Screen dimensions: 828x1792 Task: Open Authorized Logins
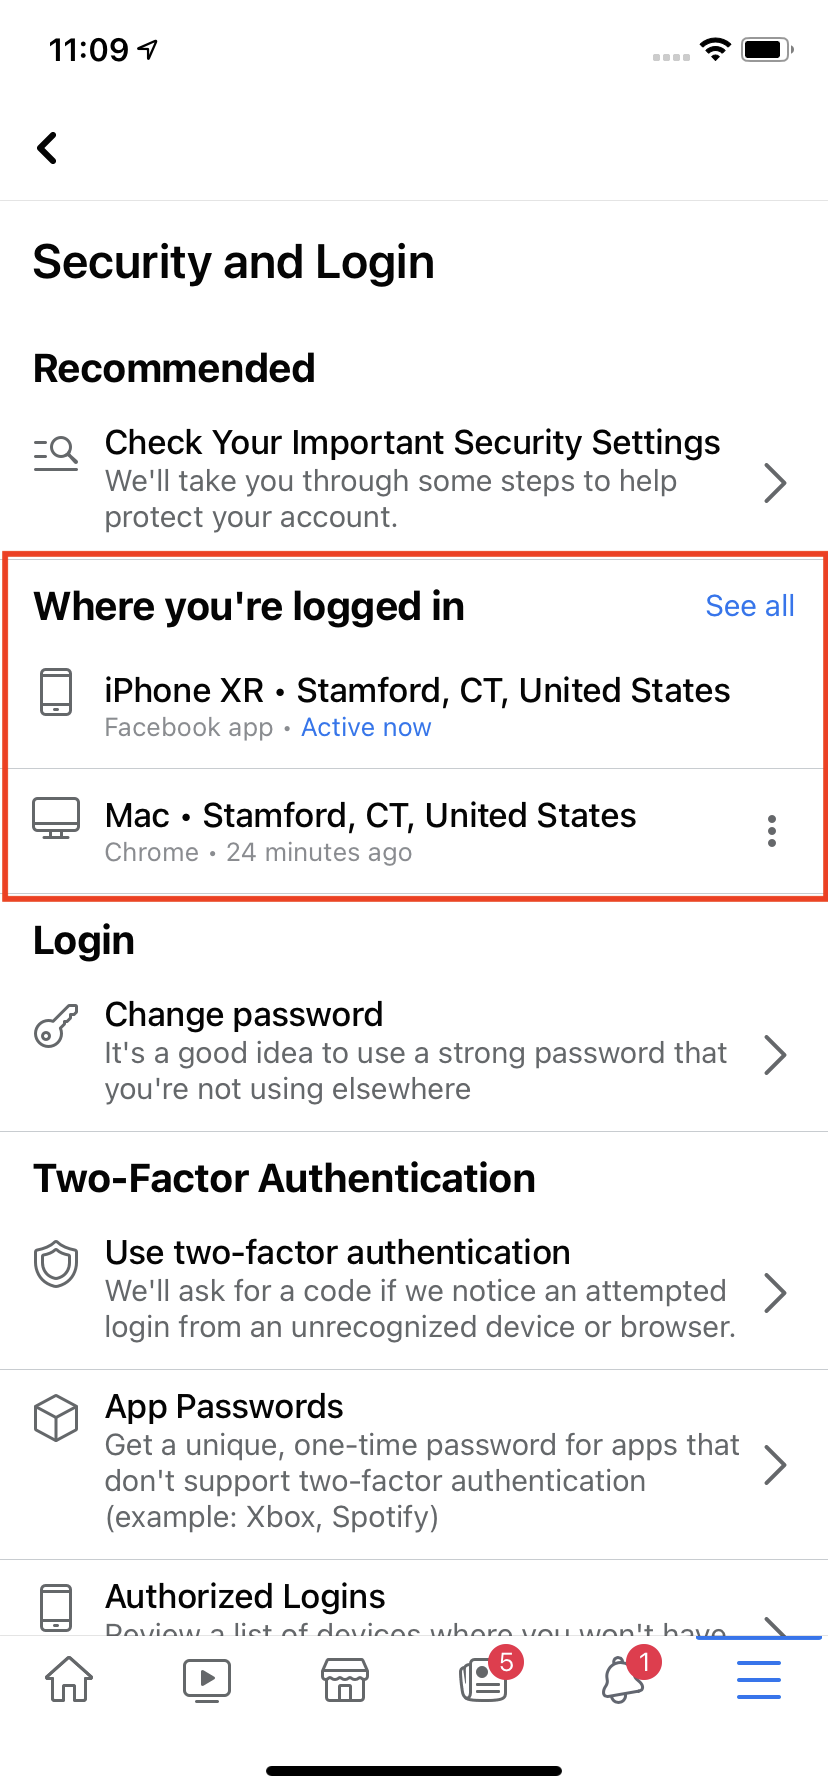coord(245,1597)
